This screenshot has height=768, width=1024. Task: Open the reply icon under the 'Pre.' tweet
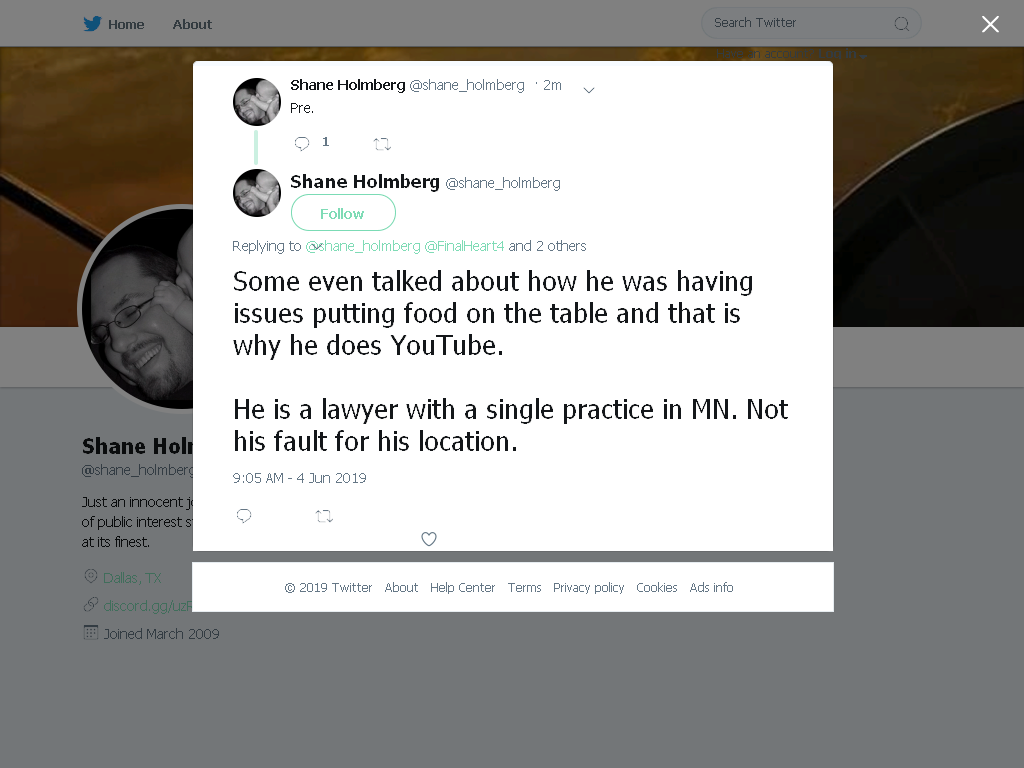pos(302,144)
